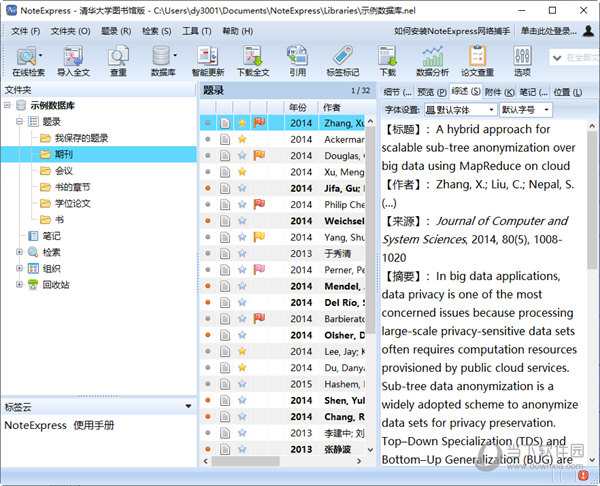Select the 我保存的题录 folder
This screenshot has width=600, height=486.
[x=81, y=138]
